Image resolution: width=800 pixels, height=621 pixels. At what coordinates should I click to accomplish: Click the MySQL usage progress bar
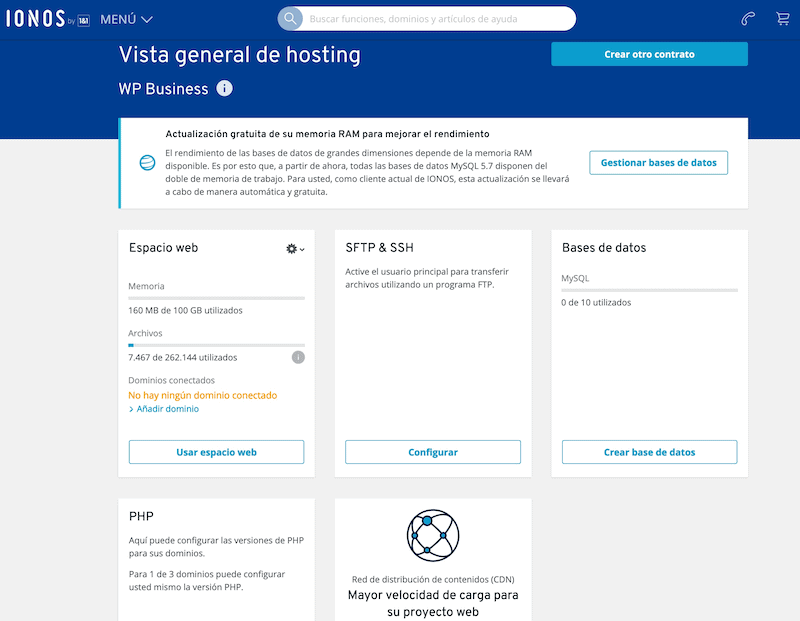[x=649, y=290]
